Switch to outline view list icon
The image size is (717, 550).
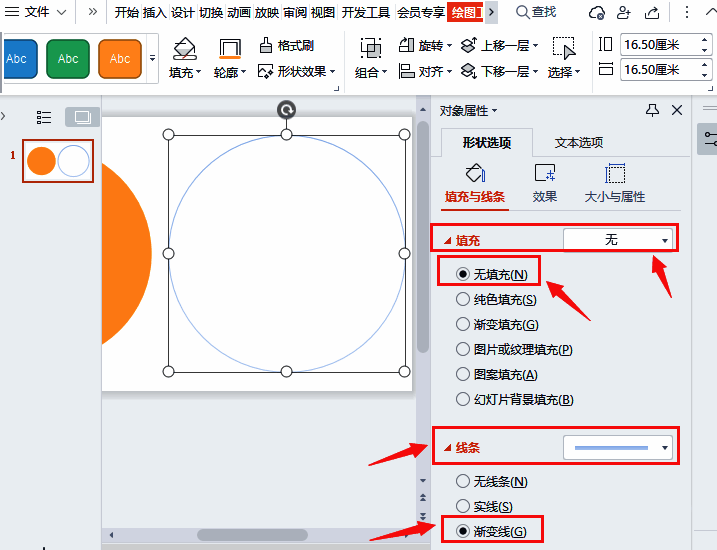pos(44,117)
